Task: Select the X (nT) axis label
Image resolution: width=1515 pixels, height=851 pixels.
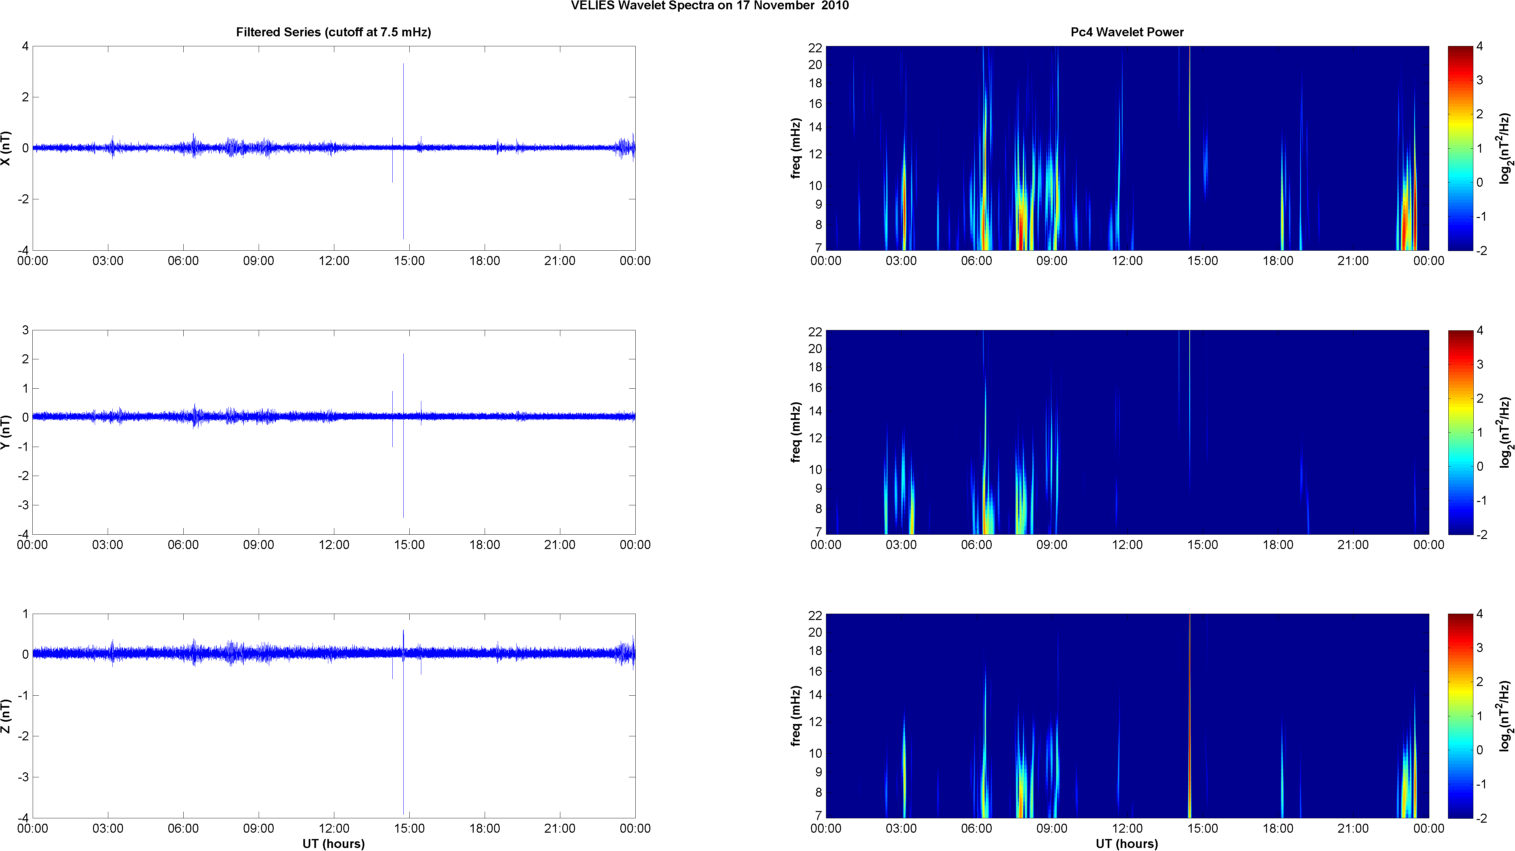Action: pos(8,148)
